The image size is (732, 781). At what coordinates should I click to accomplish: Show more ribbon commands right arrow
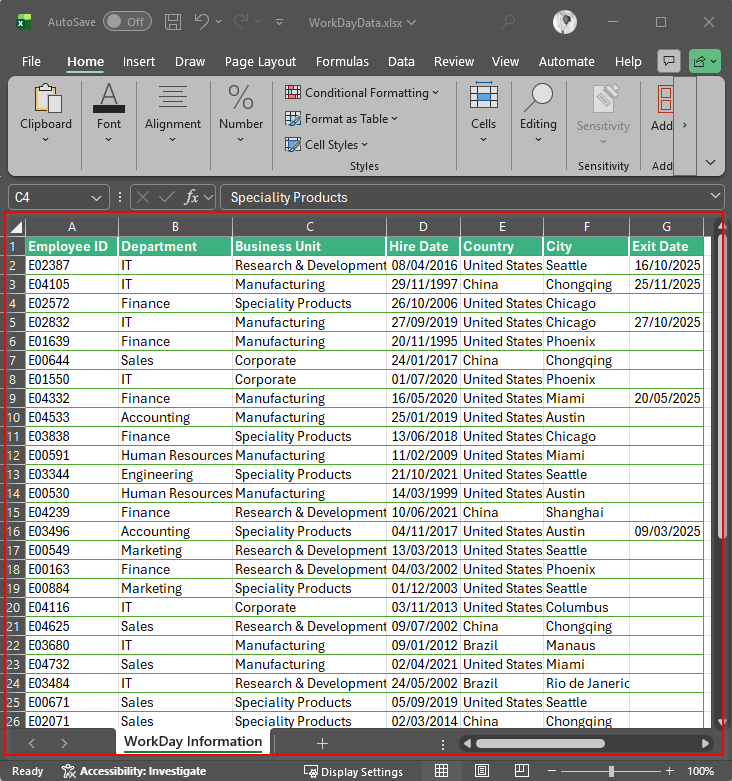[x=685, y=125]
